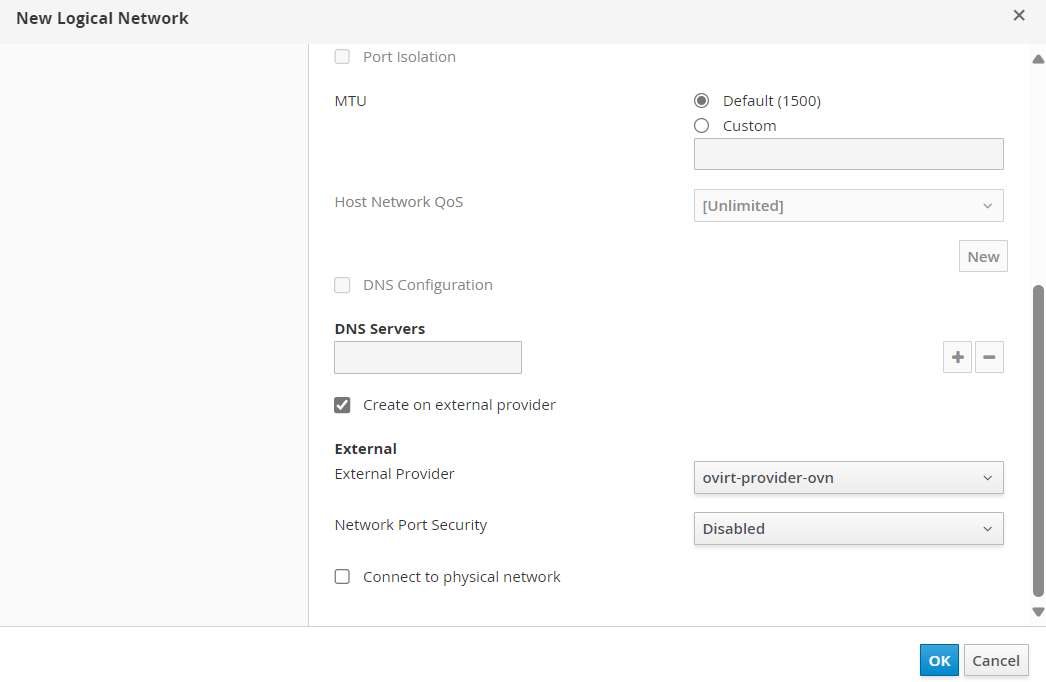Close the New Logical Network dialog
This screenshot has width=1046, height=682.
[x=1019, y=15]
